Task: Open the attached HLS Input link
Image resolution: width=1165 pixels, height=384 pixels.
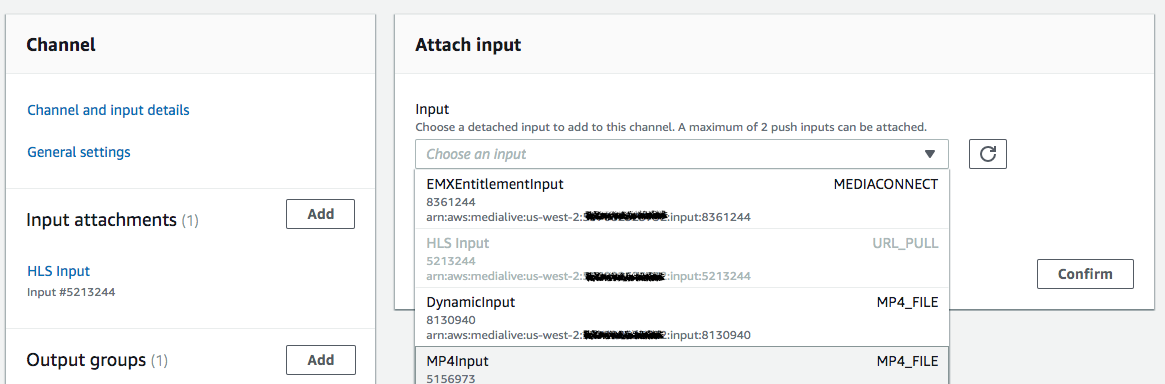Action: [x=59, y=271]
